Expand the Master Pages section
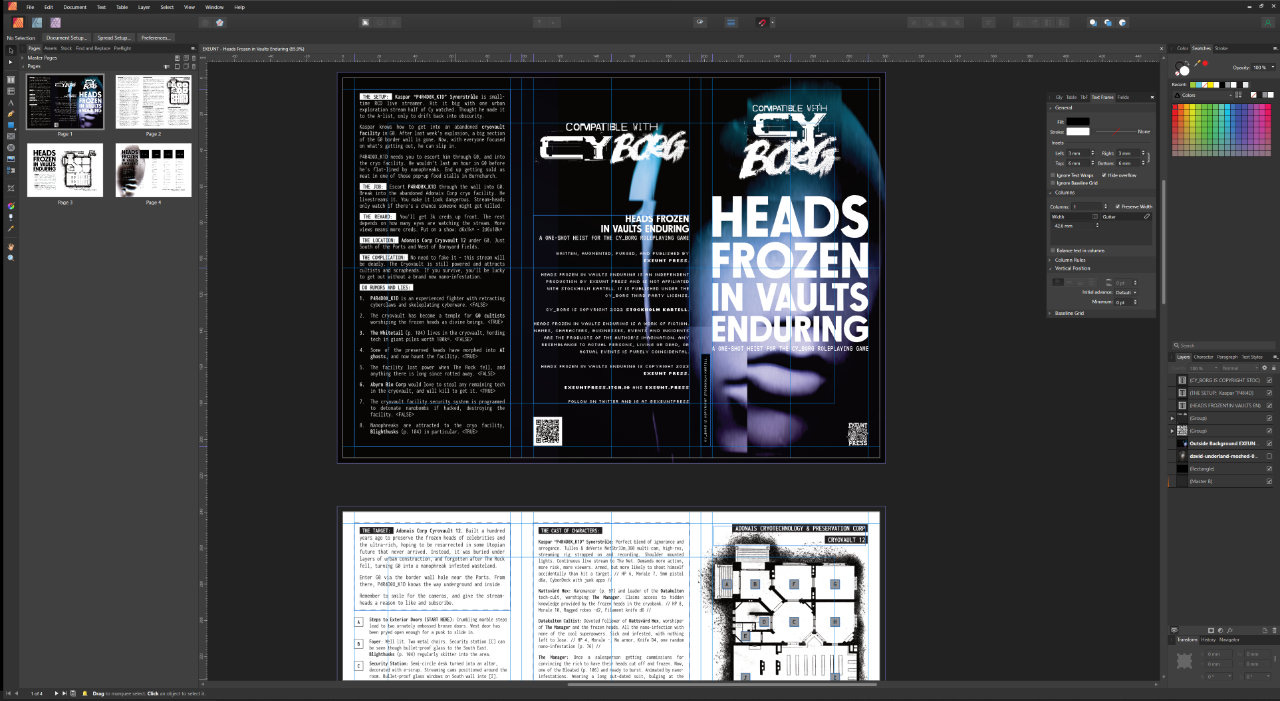Image resolution: width=1280 pixels, height=701 pixels. point(22,58)
